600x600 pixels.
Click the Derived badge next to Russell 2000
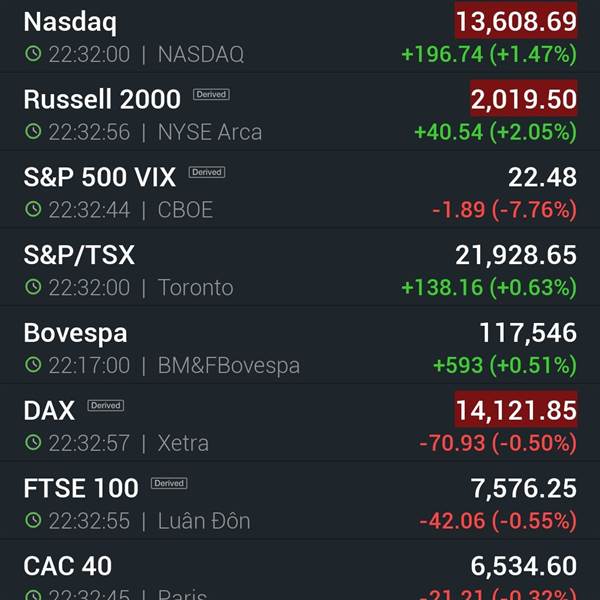point(211,95)
